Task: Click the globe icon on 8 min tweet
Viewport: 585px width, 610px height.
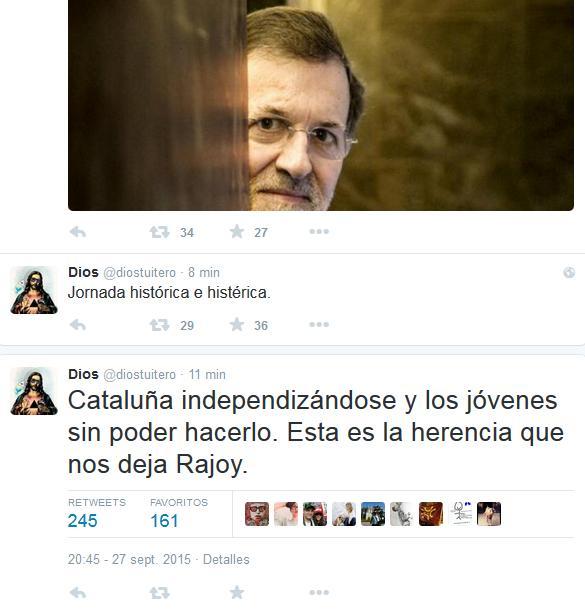Action: point(569,272)
